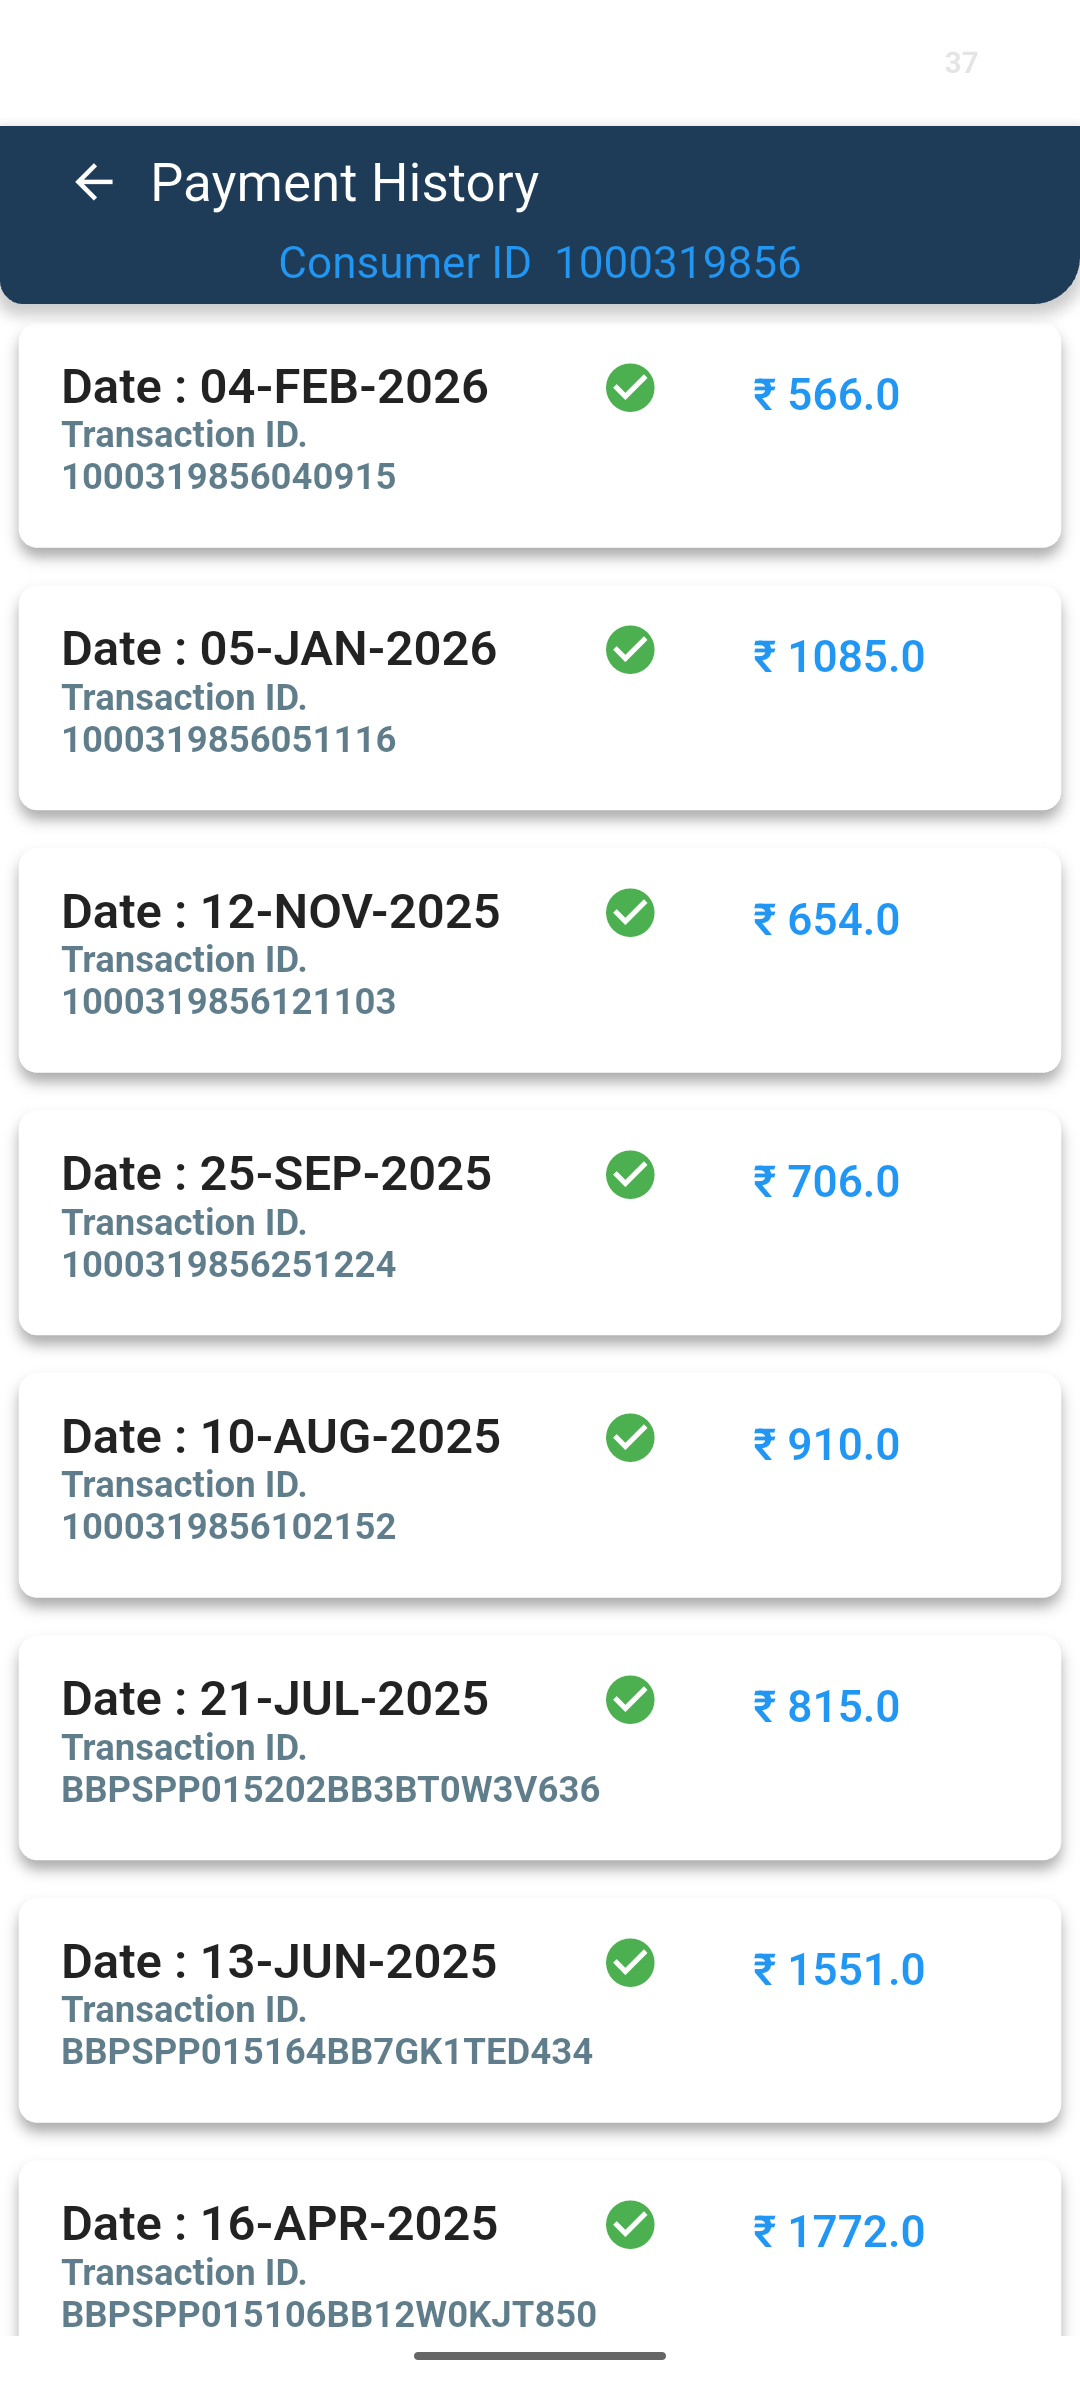Tap the Payment History title
1080x2392 pixels.
[345, 183]
